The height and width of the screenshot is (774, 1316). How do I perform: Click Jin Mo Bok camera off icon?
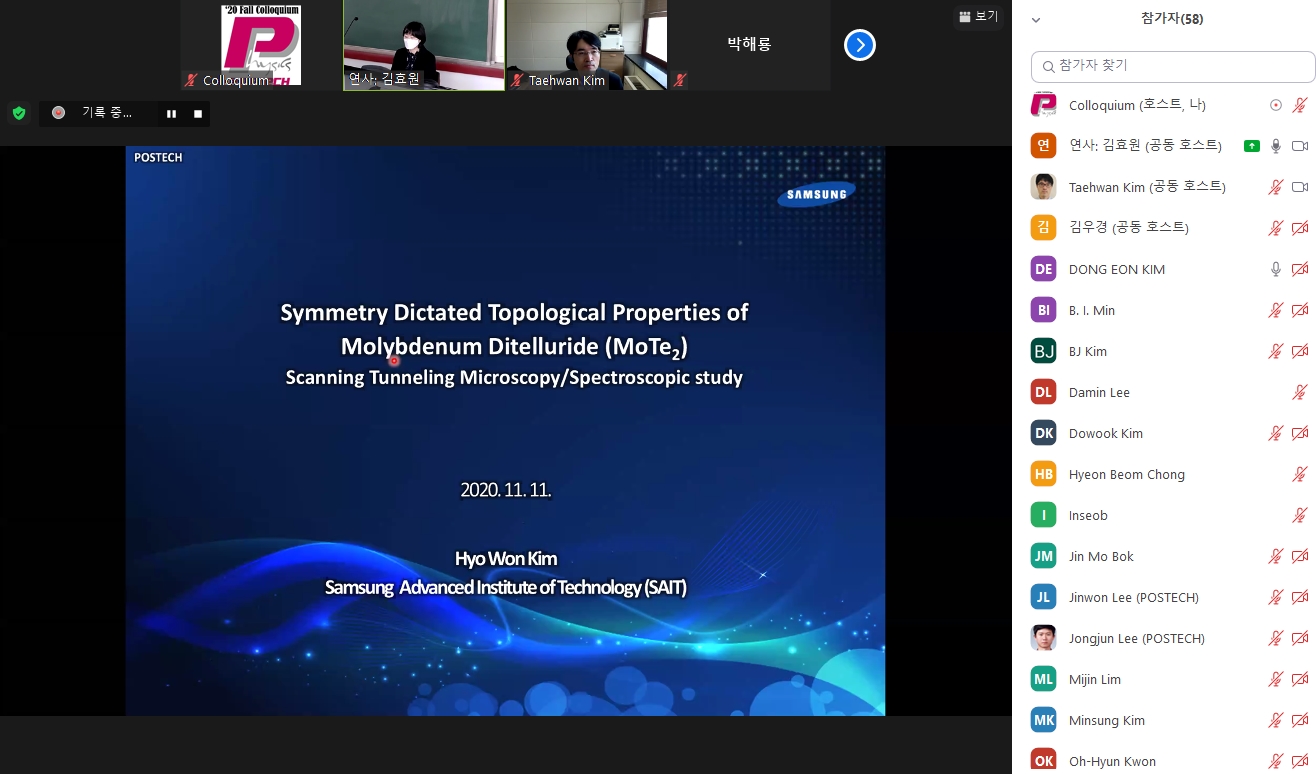(1300, 556)
